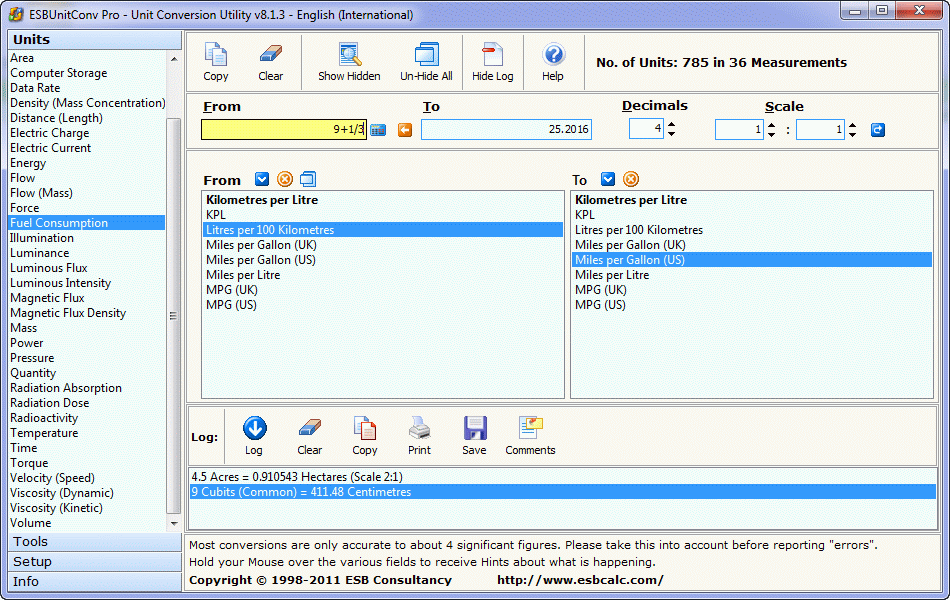Screen dimensions: 950x600
Task: Decrease Decimals value with down arrow
Action: pos(671,133)
